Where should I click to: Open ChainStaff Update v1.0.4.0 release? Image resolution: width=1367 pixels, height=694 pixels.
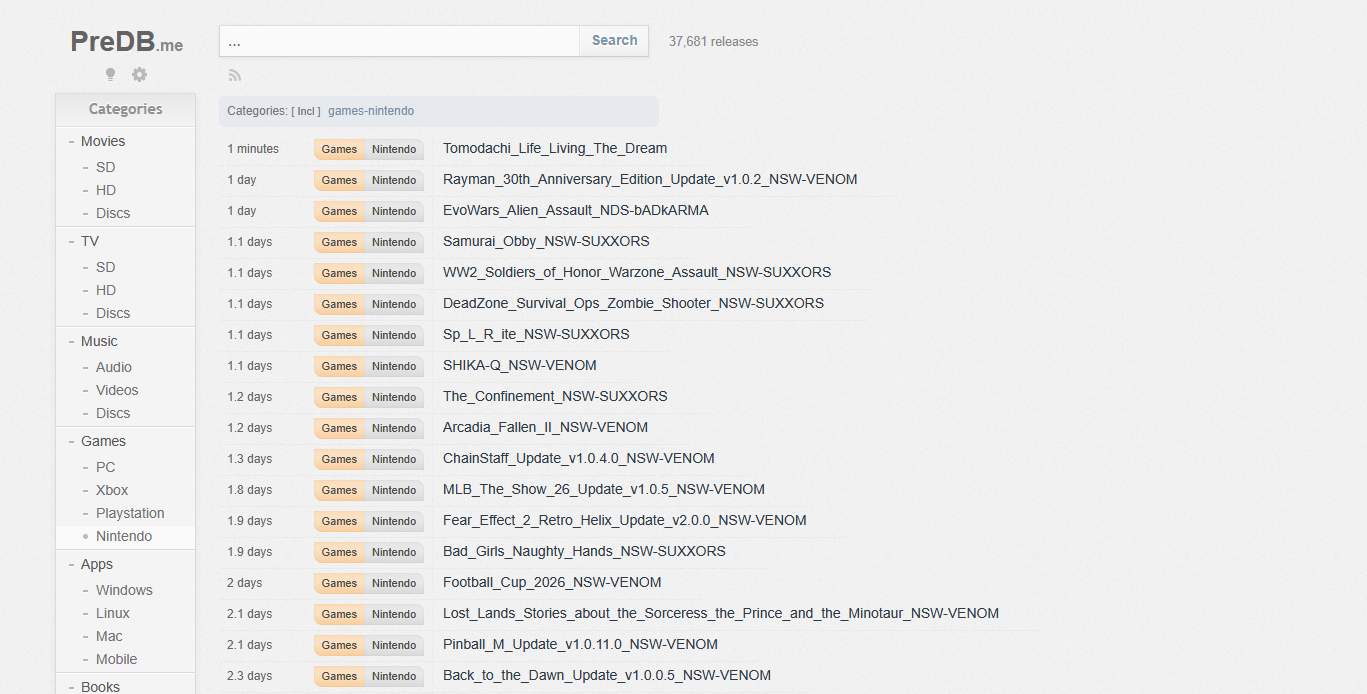[579, 459]
